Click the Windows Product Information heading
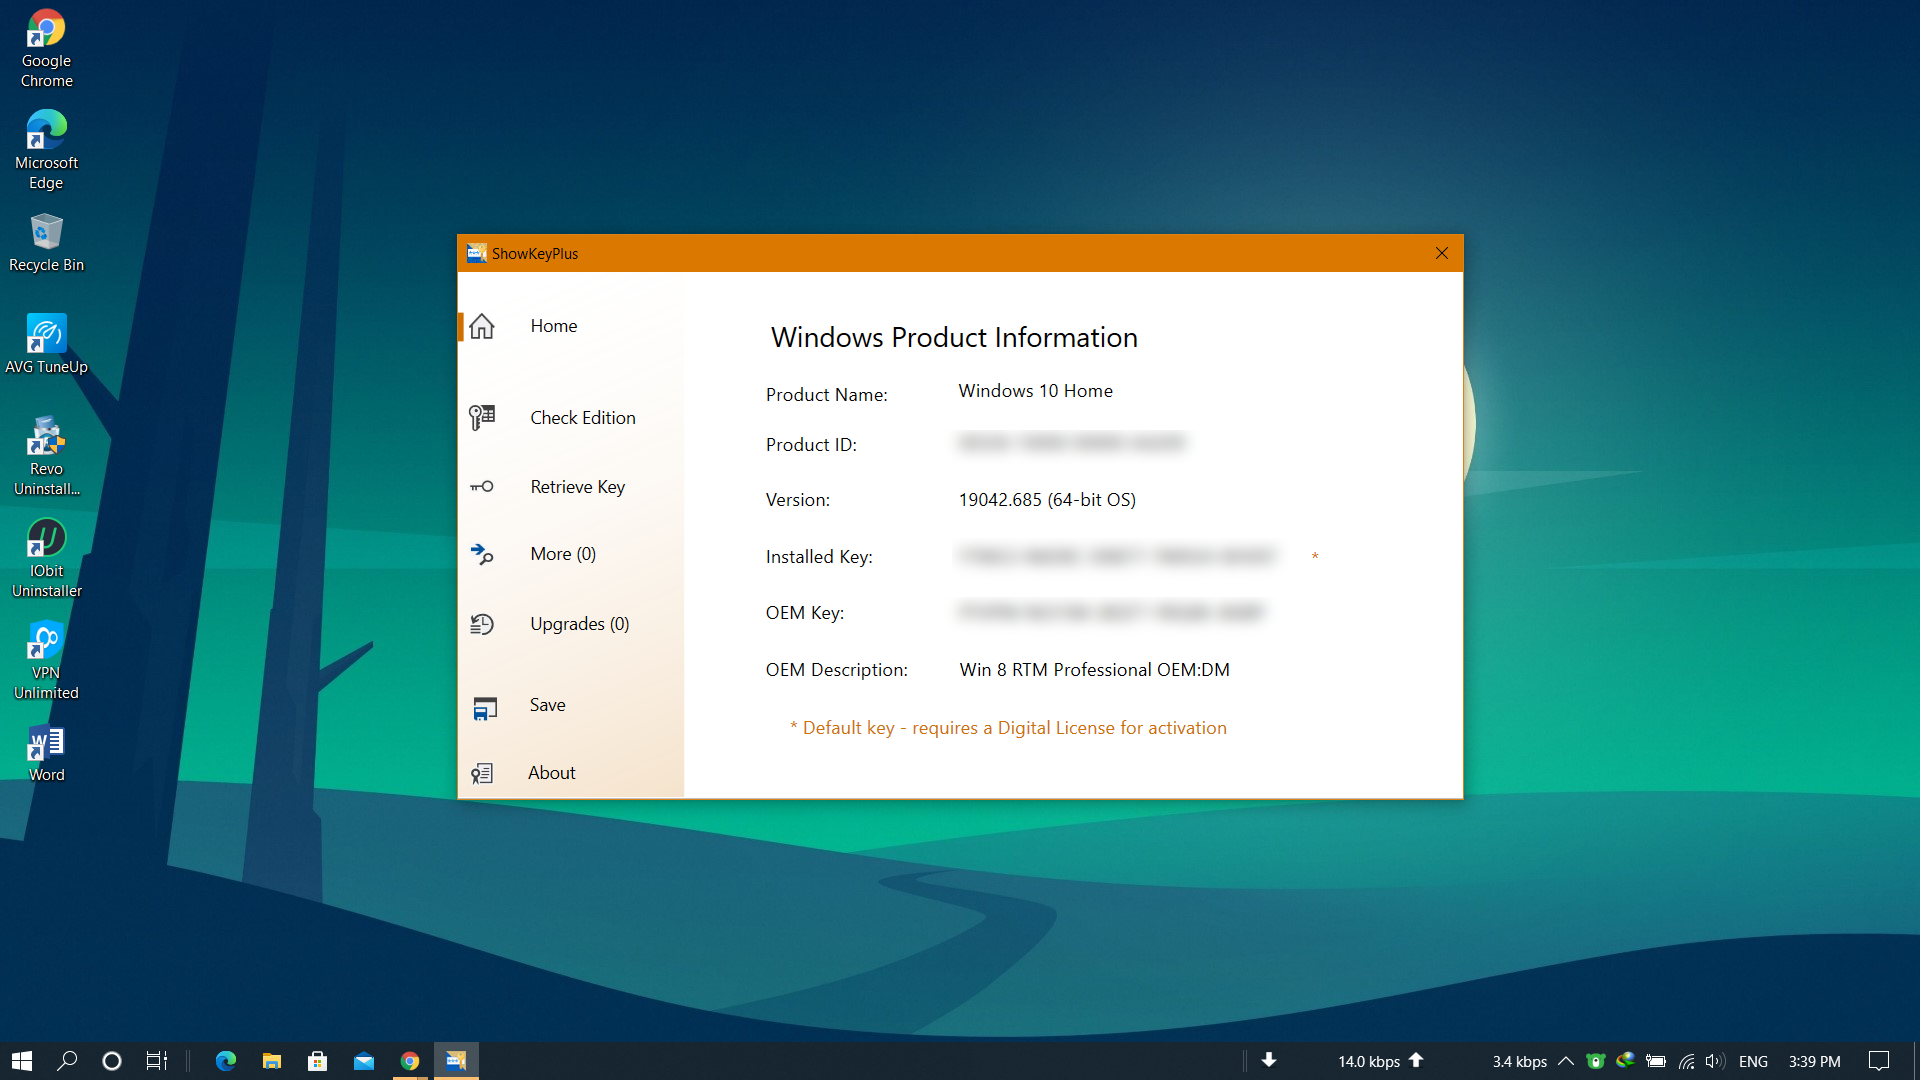This screenshot has width=1920, height=1080. [x=954, y=338]
